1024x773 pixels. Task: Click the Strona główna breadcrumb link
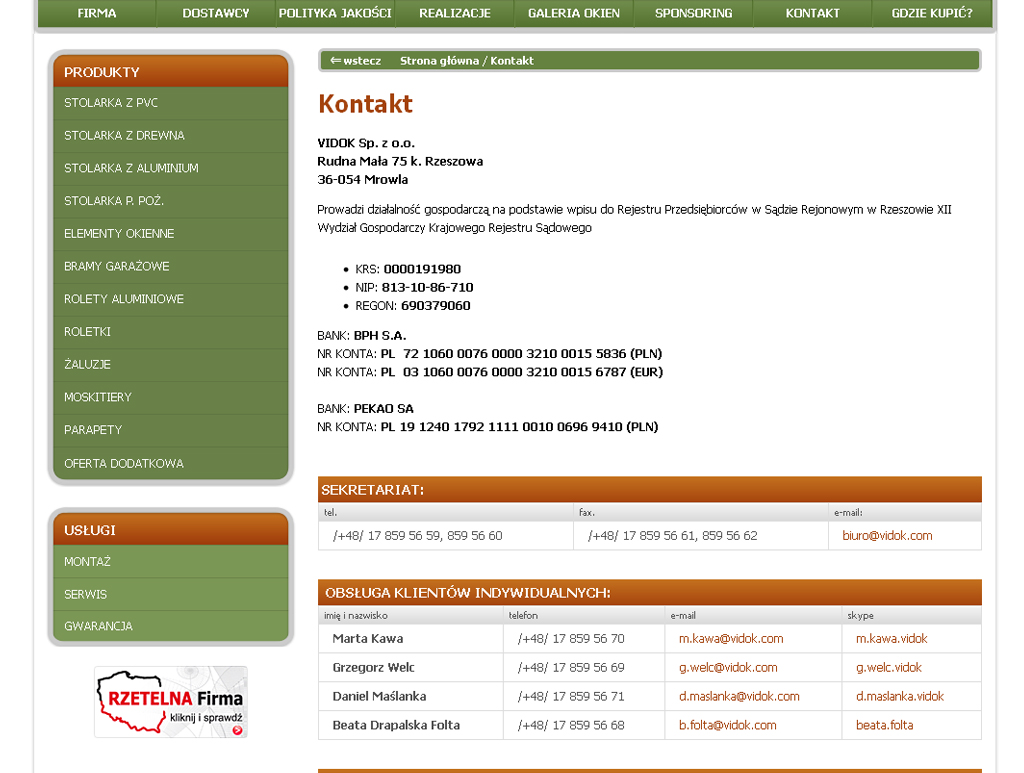440,61
